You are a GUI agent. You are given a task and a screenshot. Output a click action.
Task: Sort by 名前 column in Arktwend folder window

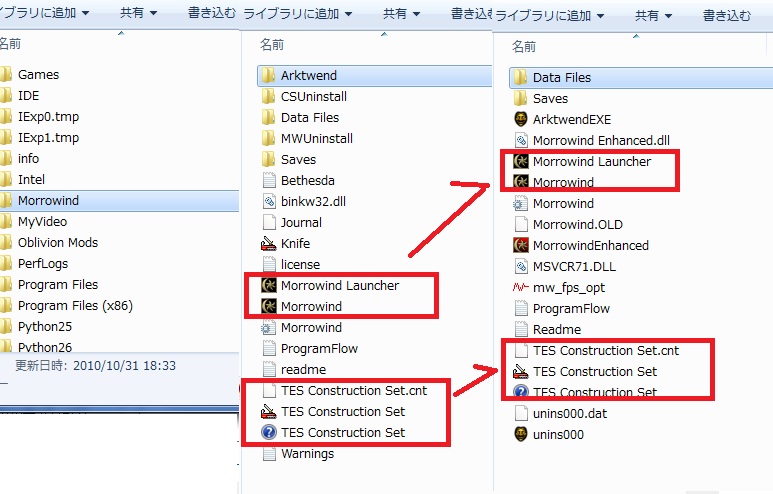tap(524, 47)
